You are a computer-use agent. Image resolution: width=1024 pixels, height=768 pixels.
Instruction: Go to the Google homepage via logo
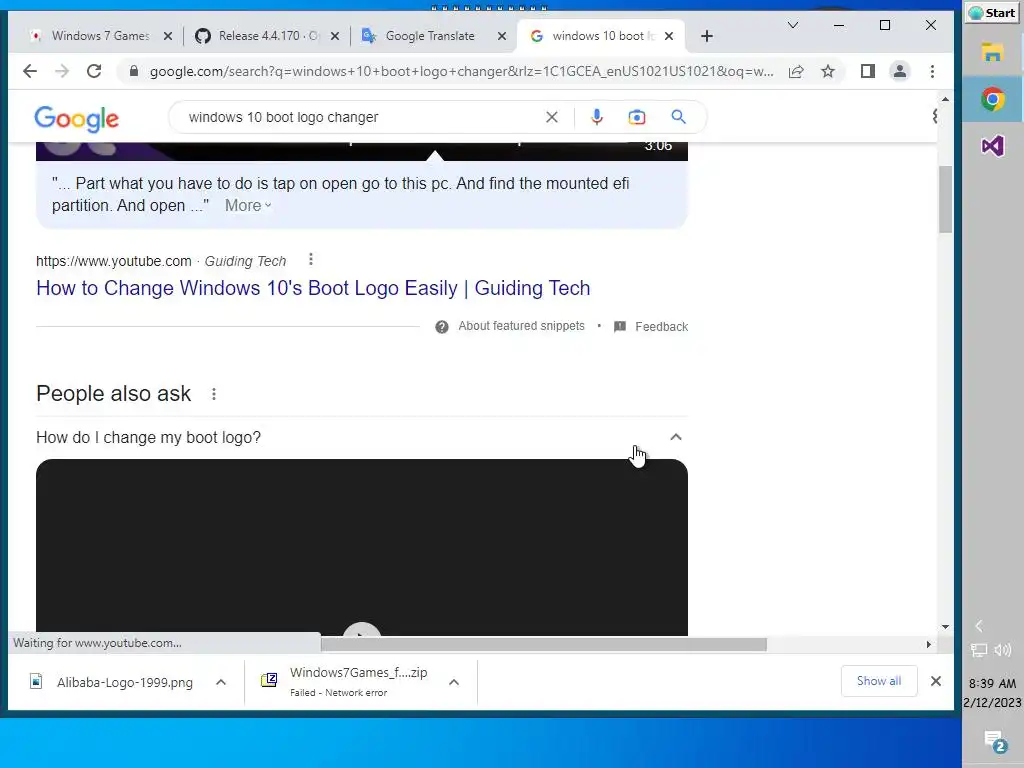(76, 118)
